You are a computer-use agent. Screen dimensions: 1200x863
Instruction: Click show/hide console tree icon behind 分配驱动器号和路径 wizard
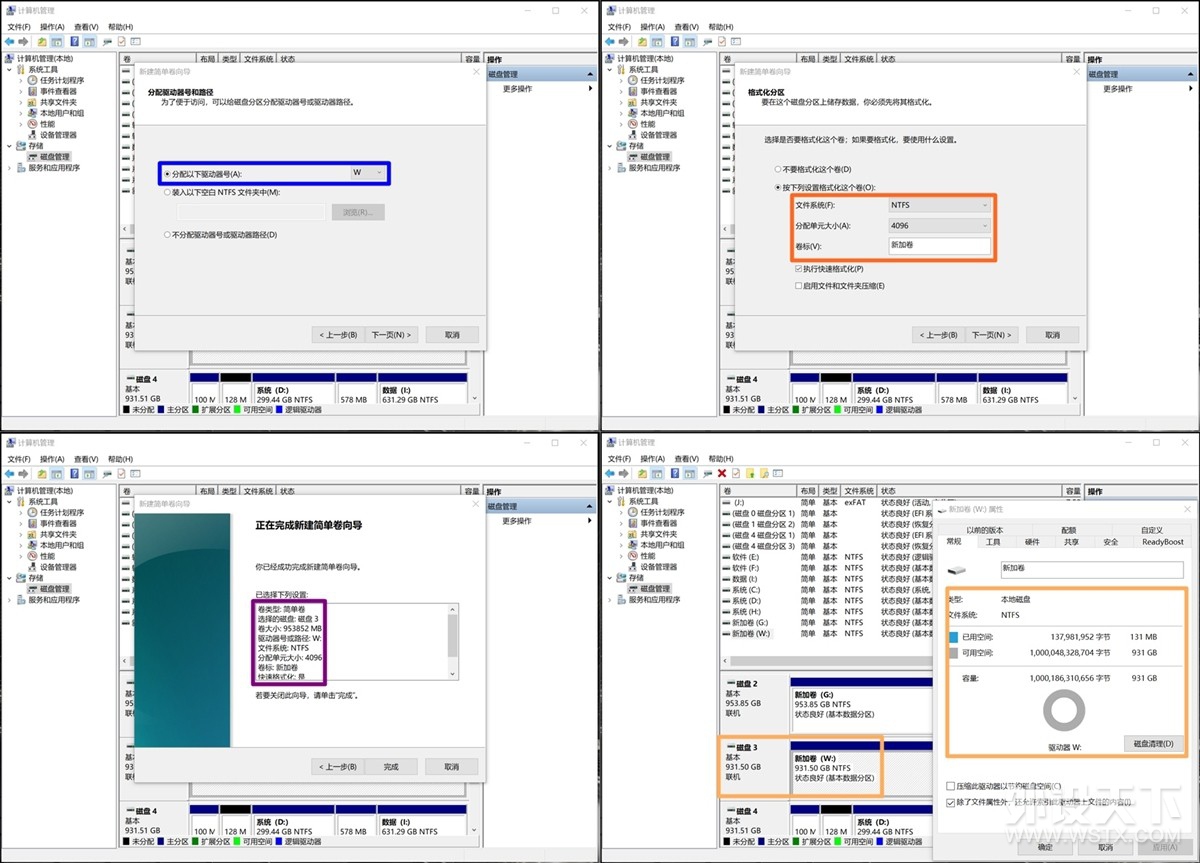click(x=58, y=42)
